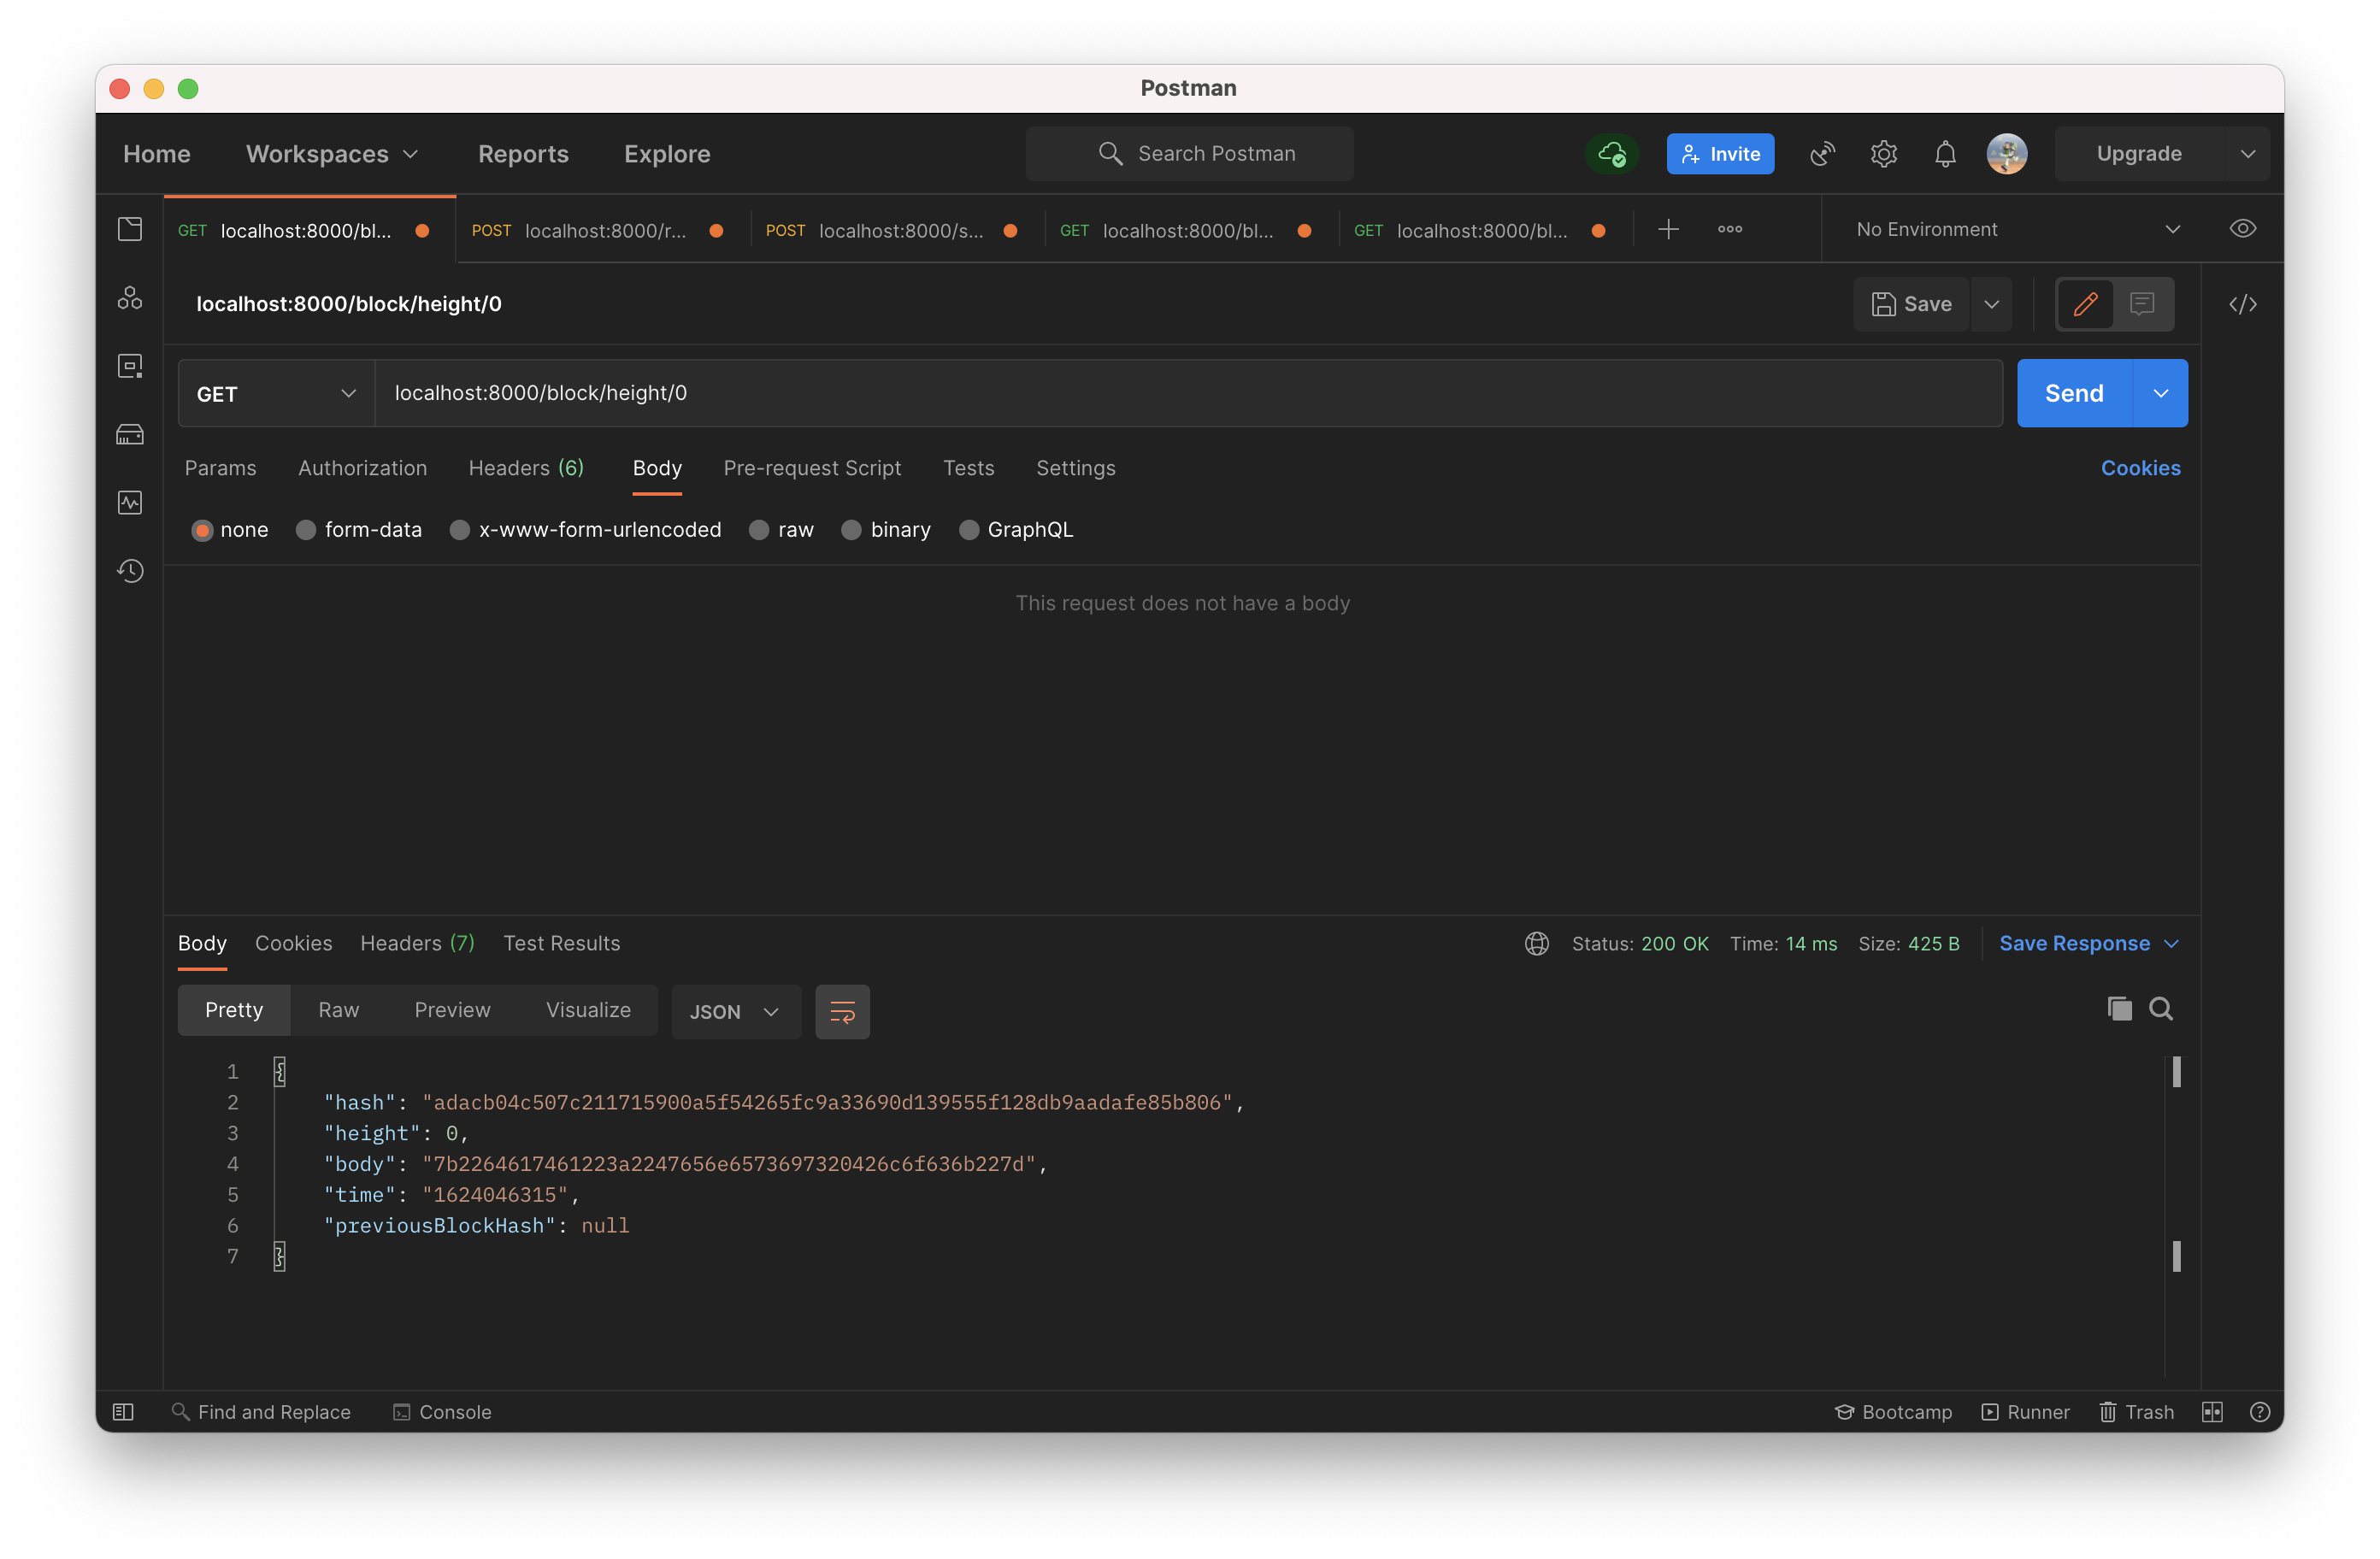
Task: Open Collections in the left sidebar
Action: [x=130, y=228]
